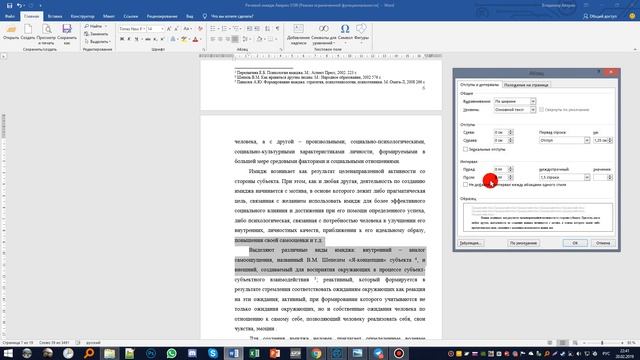Open line spacing options
The image size is (640, 360).
pos(246,39)
